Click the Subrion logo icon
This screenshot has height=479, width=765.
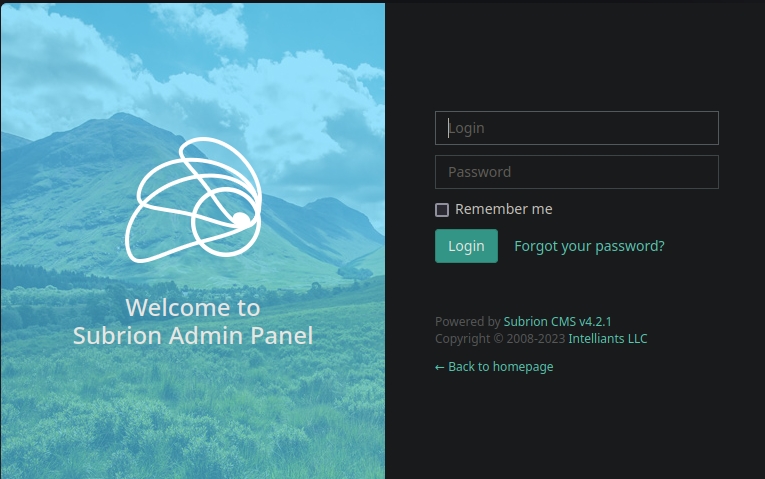pos(193,200)
